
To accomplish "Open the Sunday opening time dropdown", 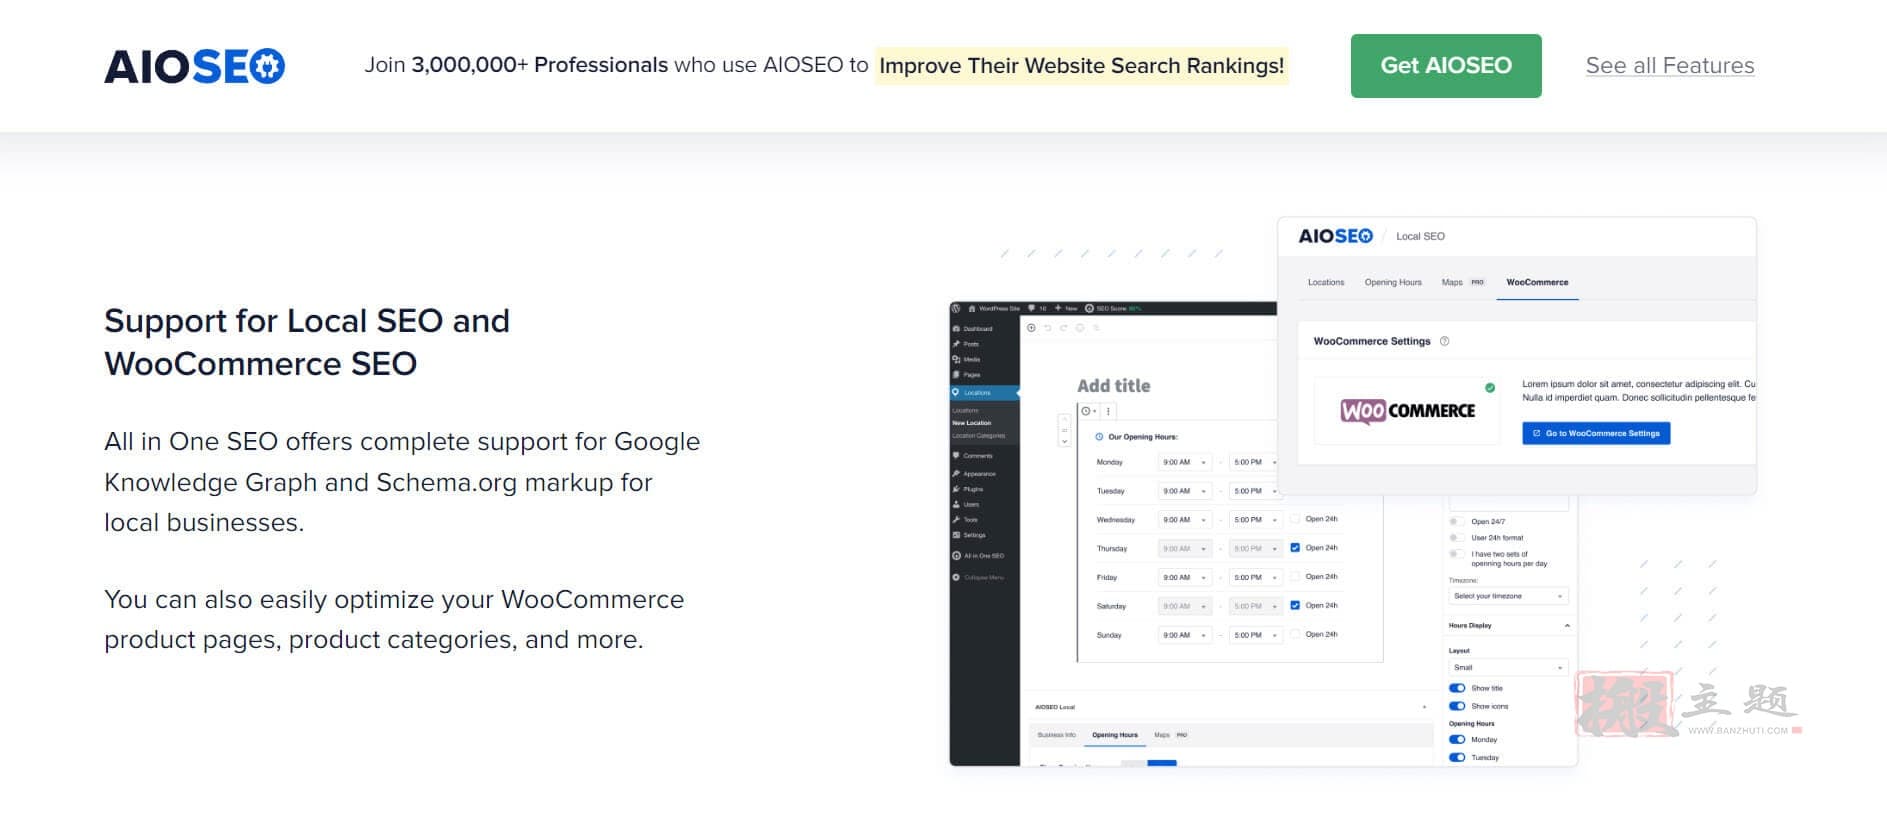I will click(1185, 635).
